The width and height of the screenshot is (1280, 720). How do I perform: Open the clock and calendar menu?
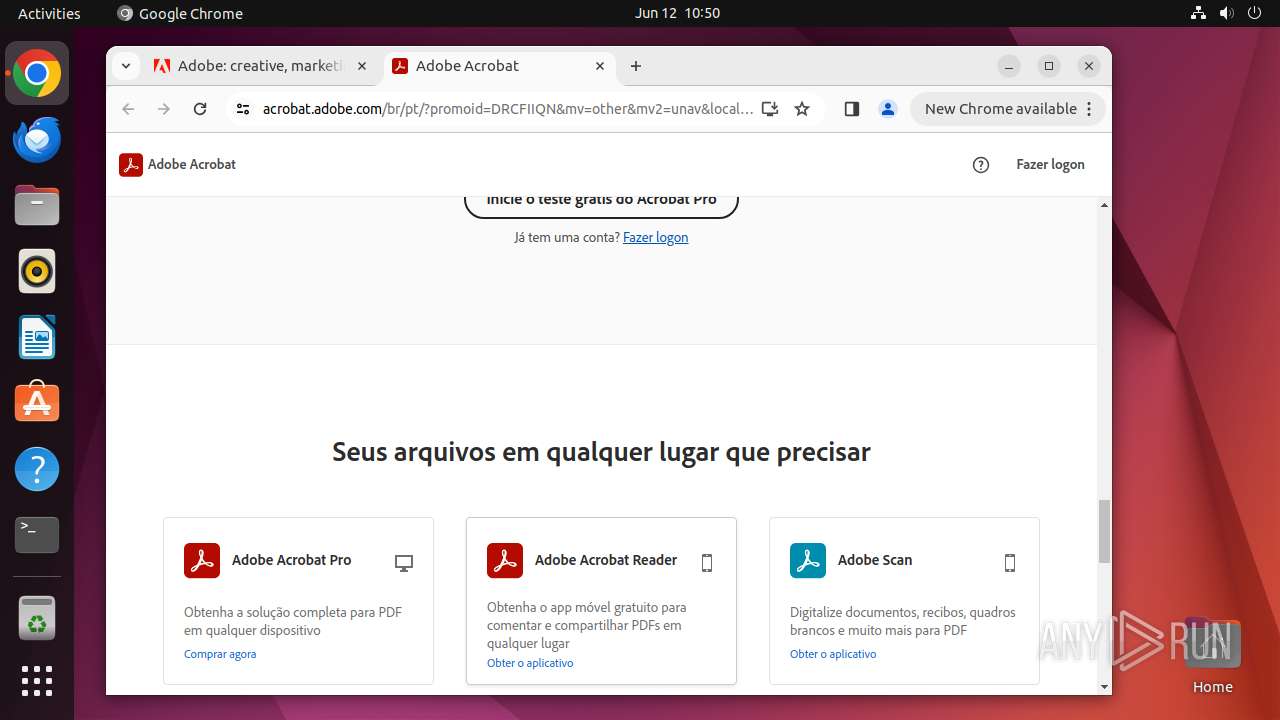[677, 13]
